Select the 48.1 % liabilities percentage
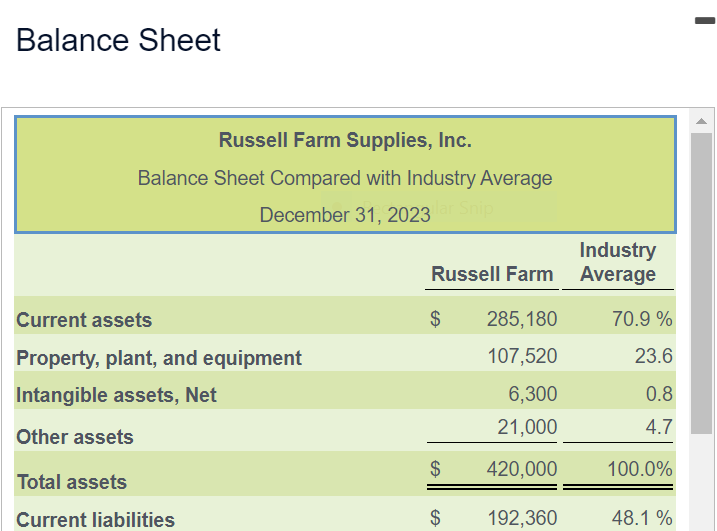The image size is (717, 531). click(x=642, y=518)
